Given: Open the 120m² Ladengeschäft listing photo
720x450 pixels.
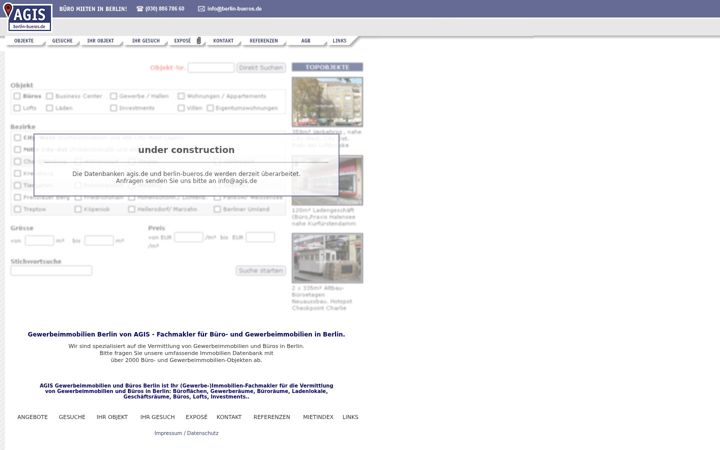Looking at the screenshot, I should 327,180.
